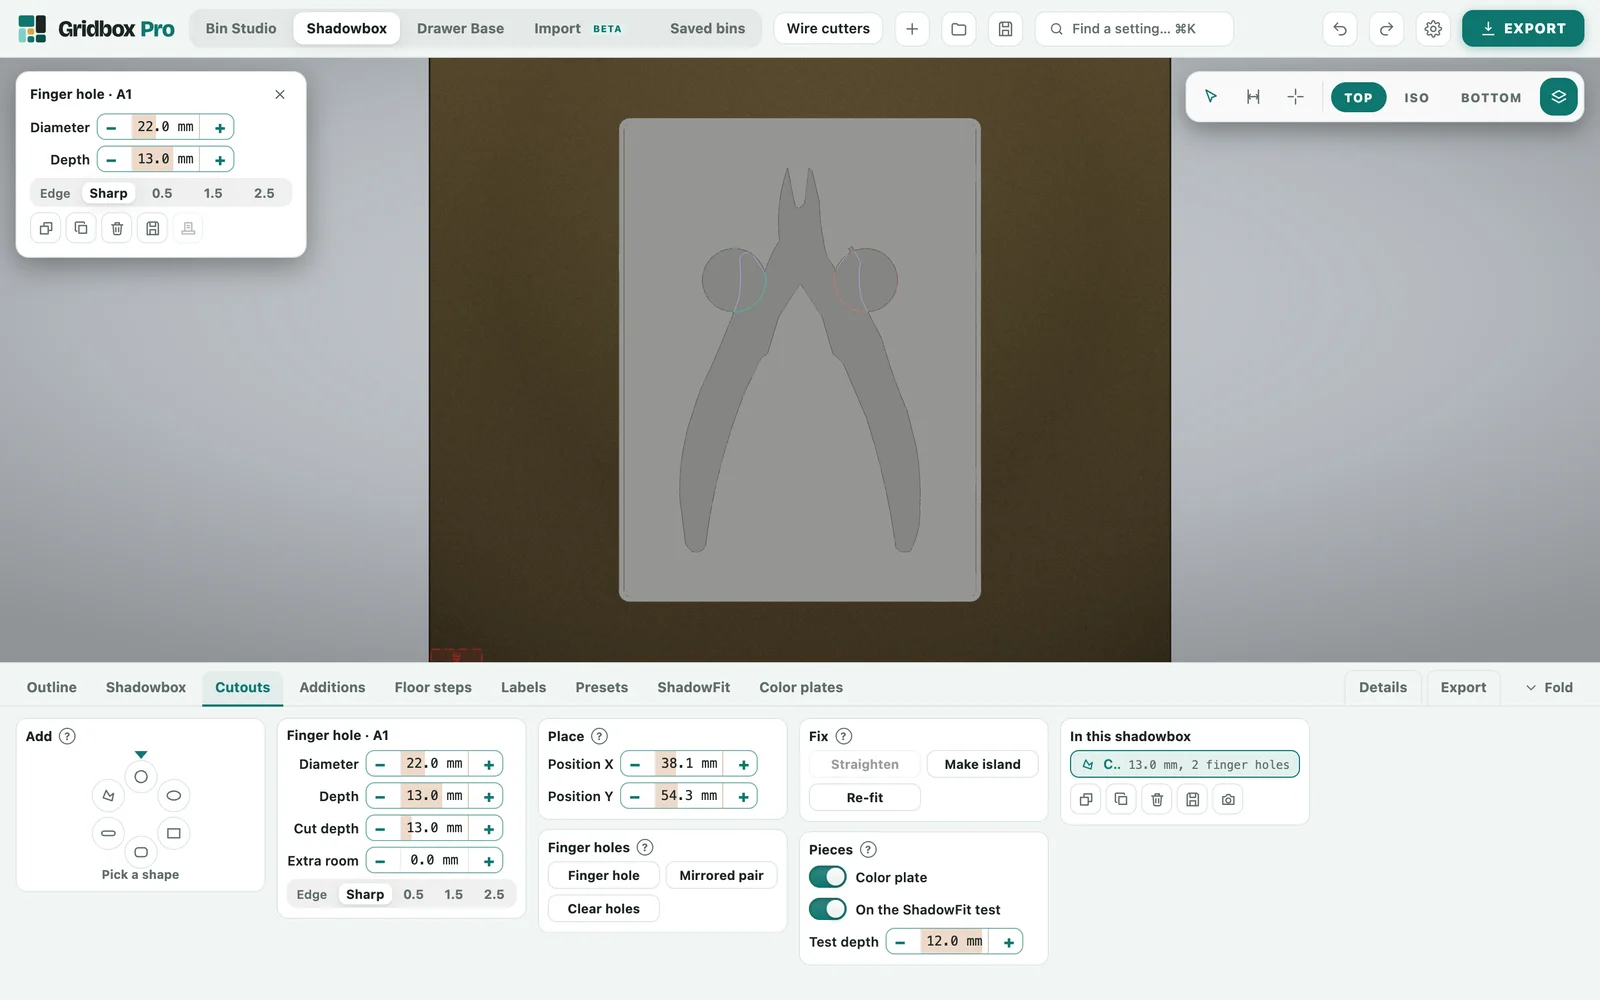This screenshot has height=1000, width=1600.
Task: Switch to the ShadowFit tab
Action: click(x=693, y=687)
